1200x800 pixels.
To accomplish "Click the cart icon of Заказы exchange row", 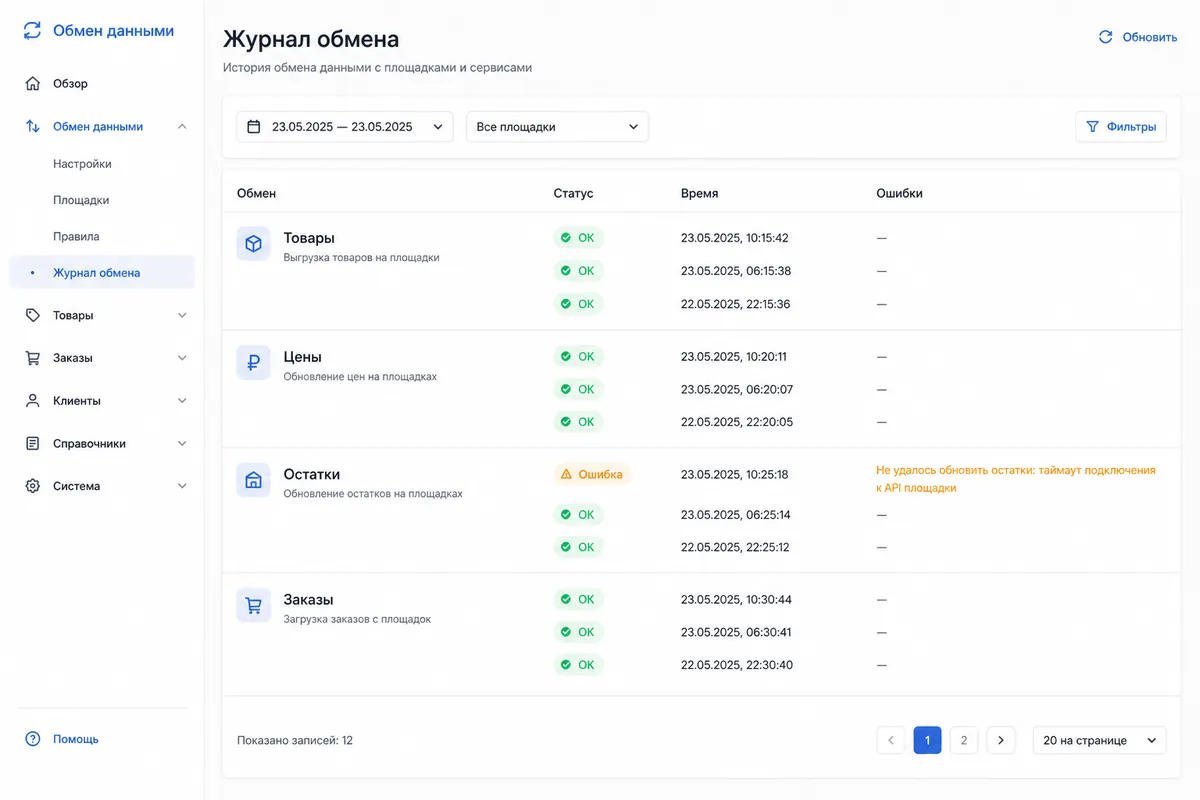I will coord(254,606).
